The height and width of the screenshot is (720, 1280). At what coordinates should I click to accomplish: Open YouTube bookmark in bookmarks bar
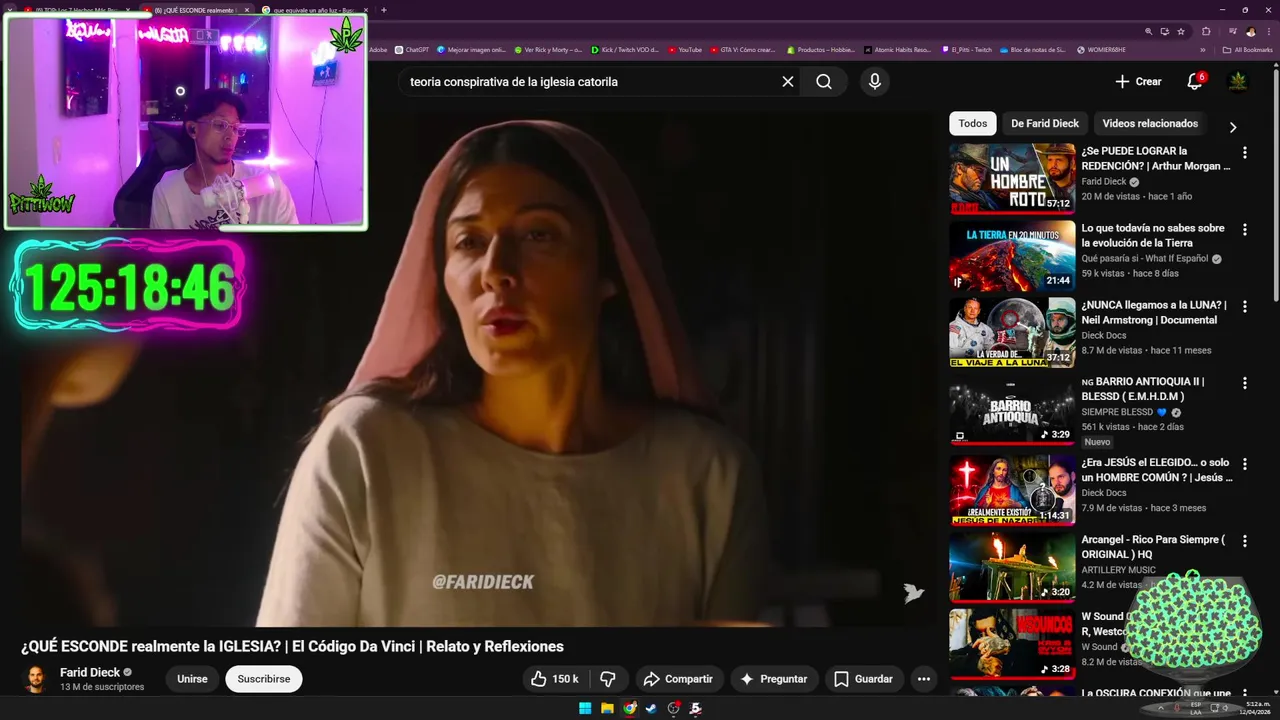685,49
